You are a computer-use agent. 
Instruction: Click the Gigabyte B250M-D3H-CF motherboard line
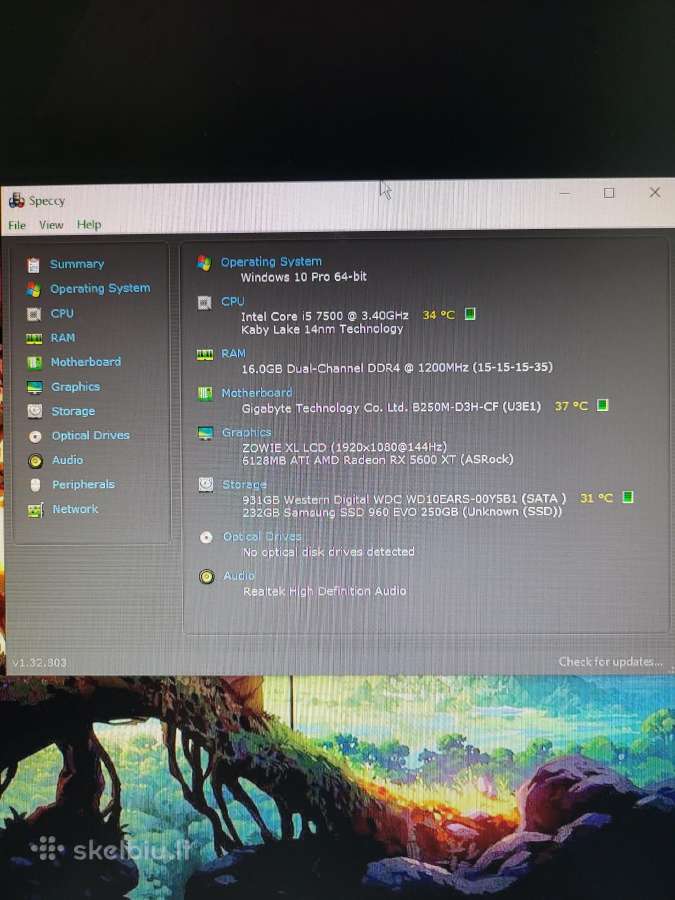[391, 408]
